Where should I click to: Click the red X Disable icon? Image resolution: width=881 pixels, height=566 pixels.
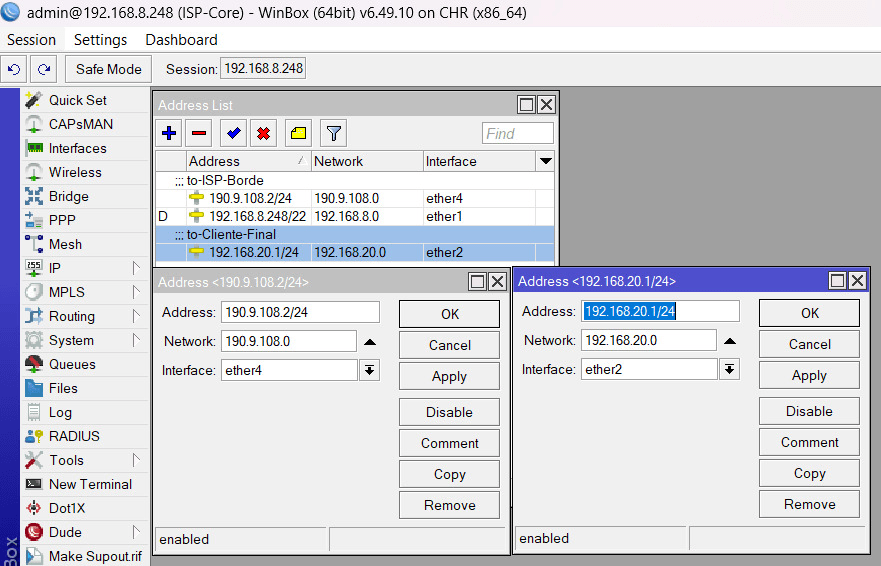click(x=264, y=133)
